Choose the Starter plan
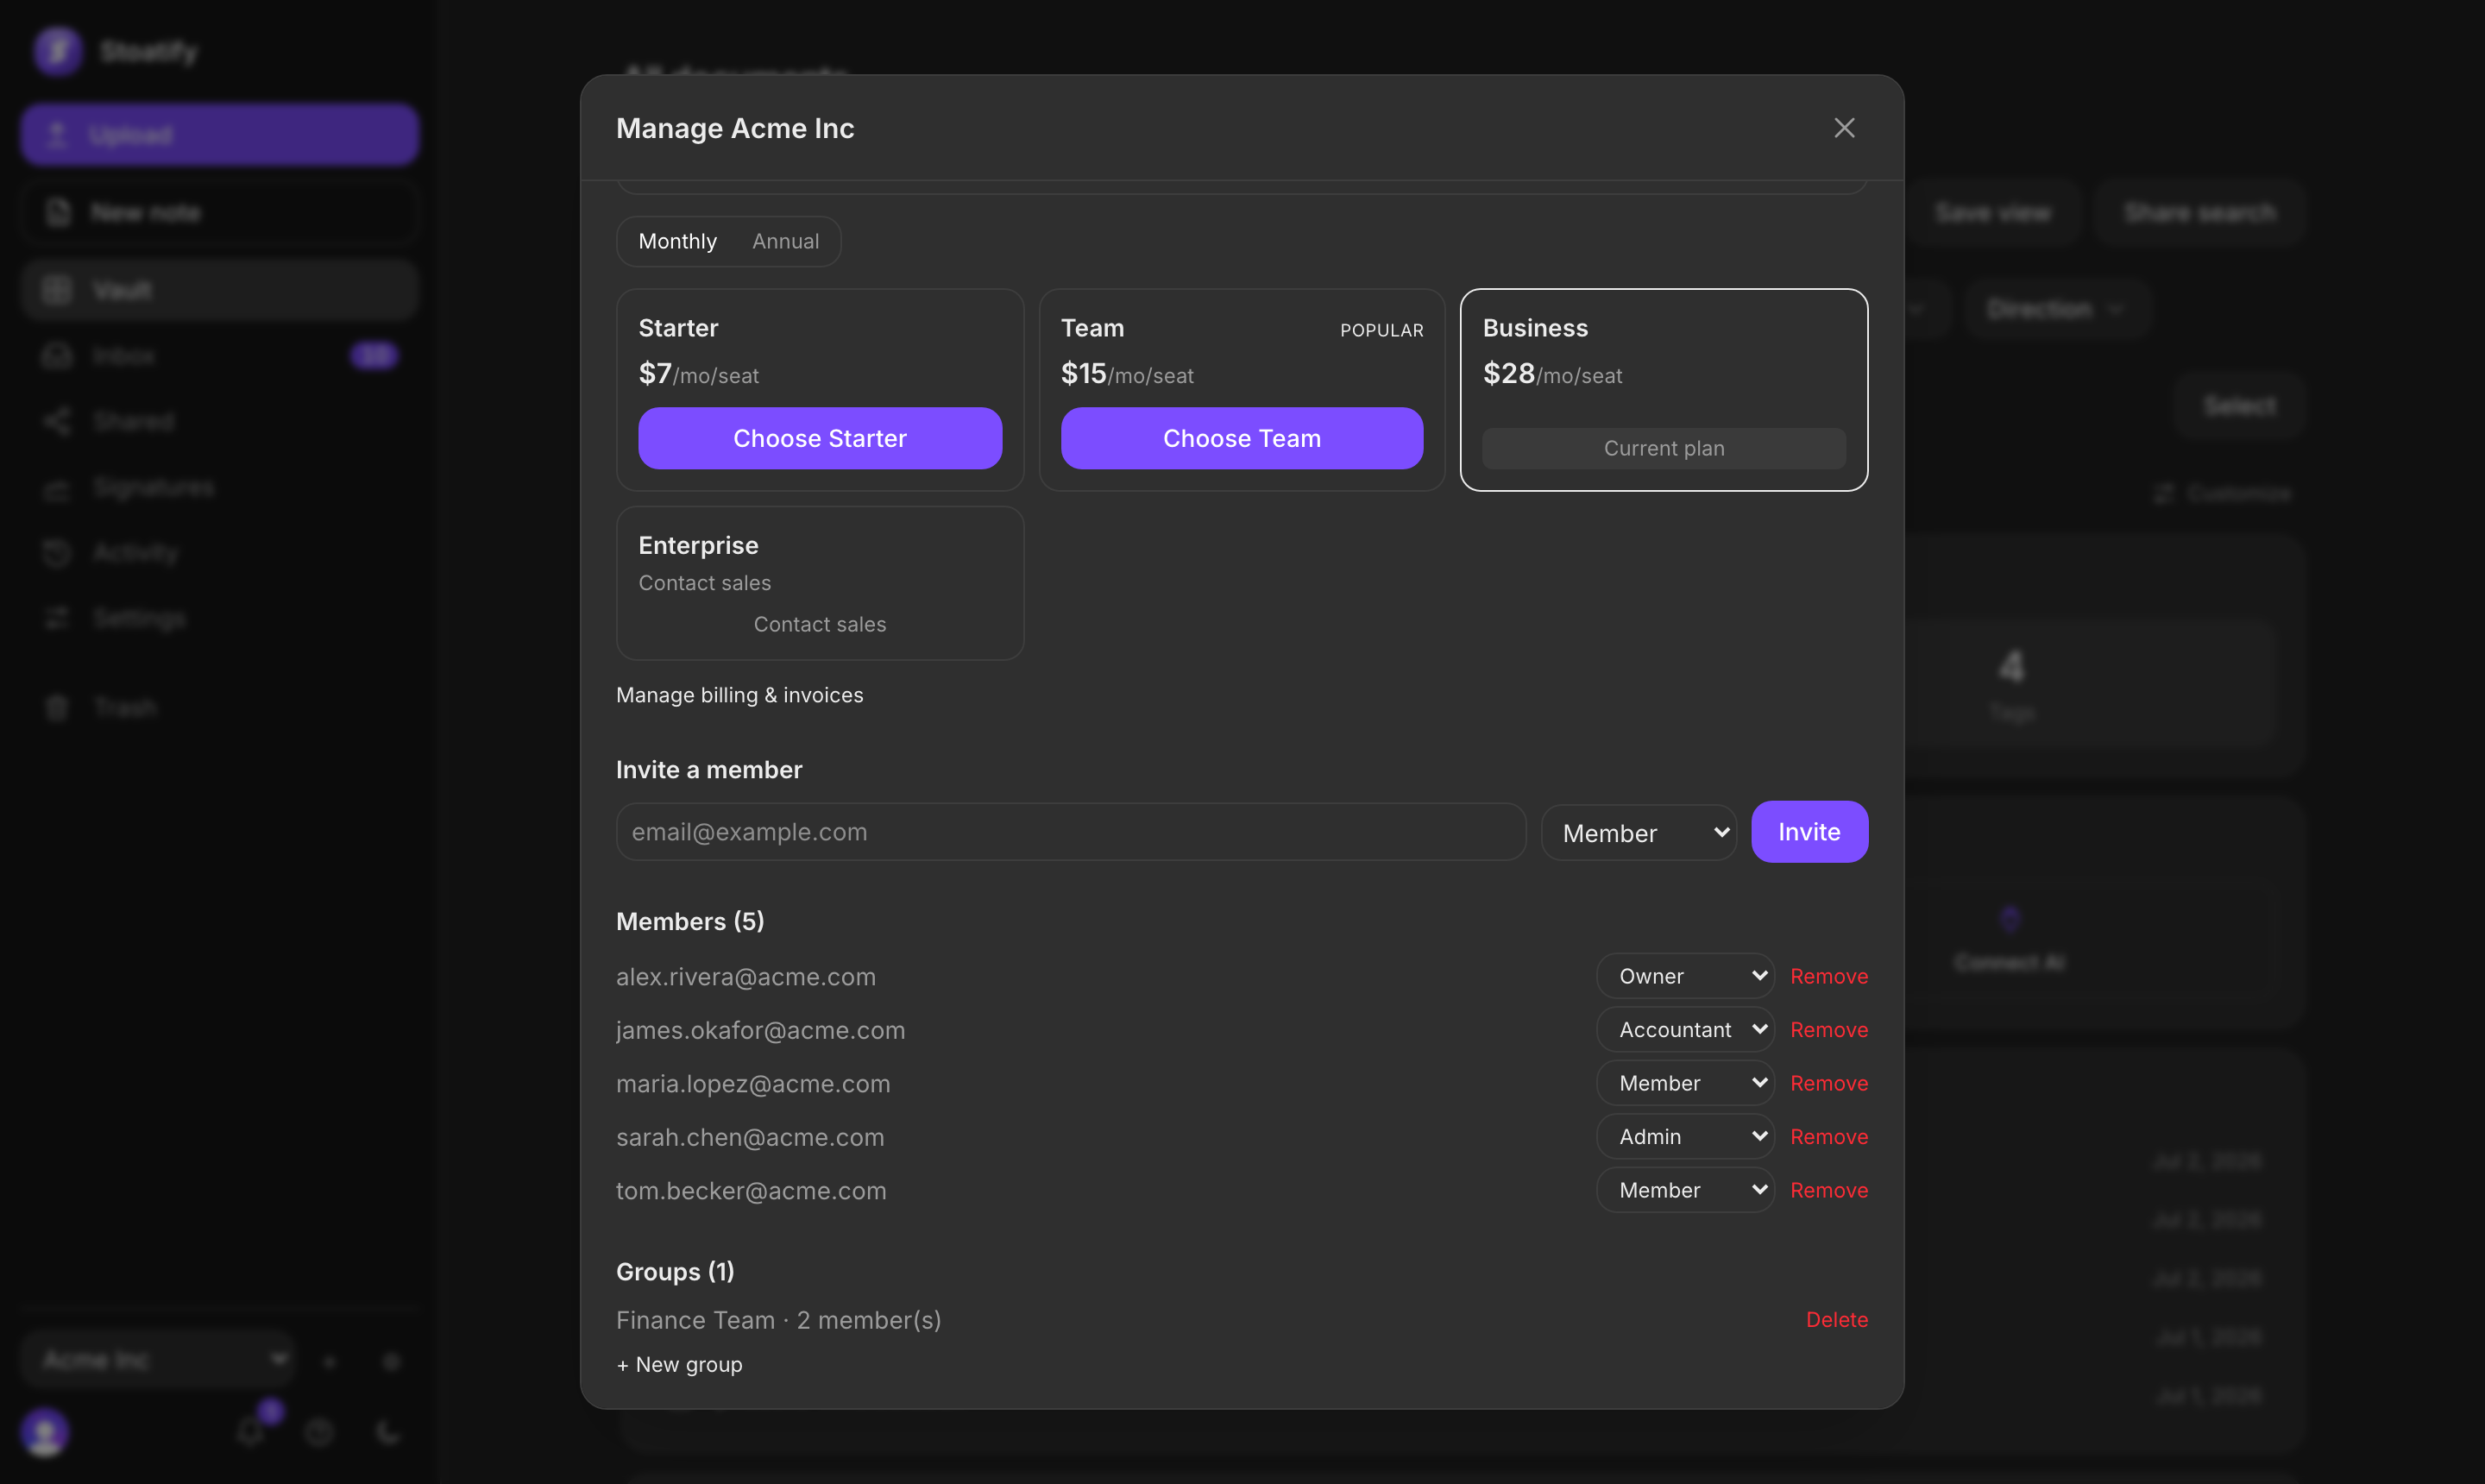The width and height of the screenshot is (2485, 1484). point(820,438)
